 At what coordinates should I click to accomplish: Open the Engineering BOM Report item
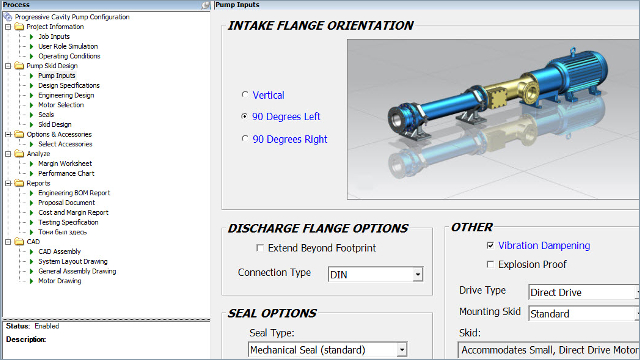[x=74, y=193]
